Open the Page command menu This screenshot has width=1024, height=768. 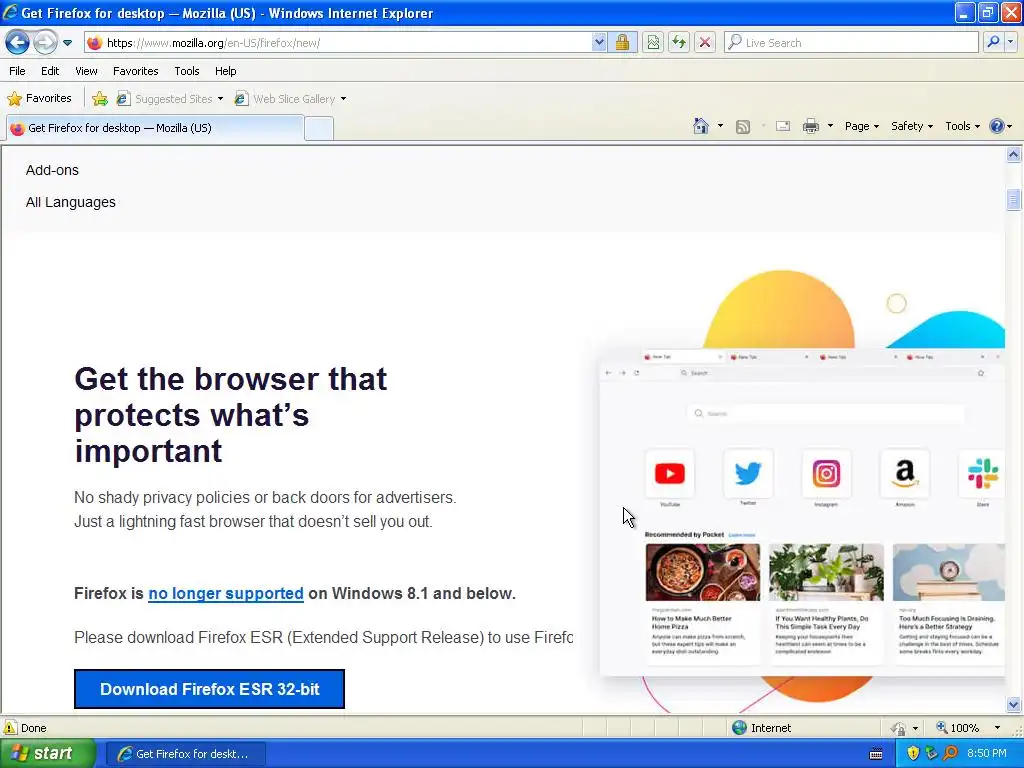tap(862, 126)
